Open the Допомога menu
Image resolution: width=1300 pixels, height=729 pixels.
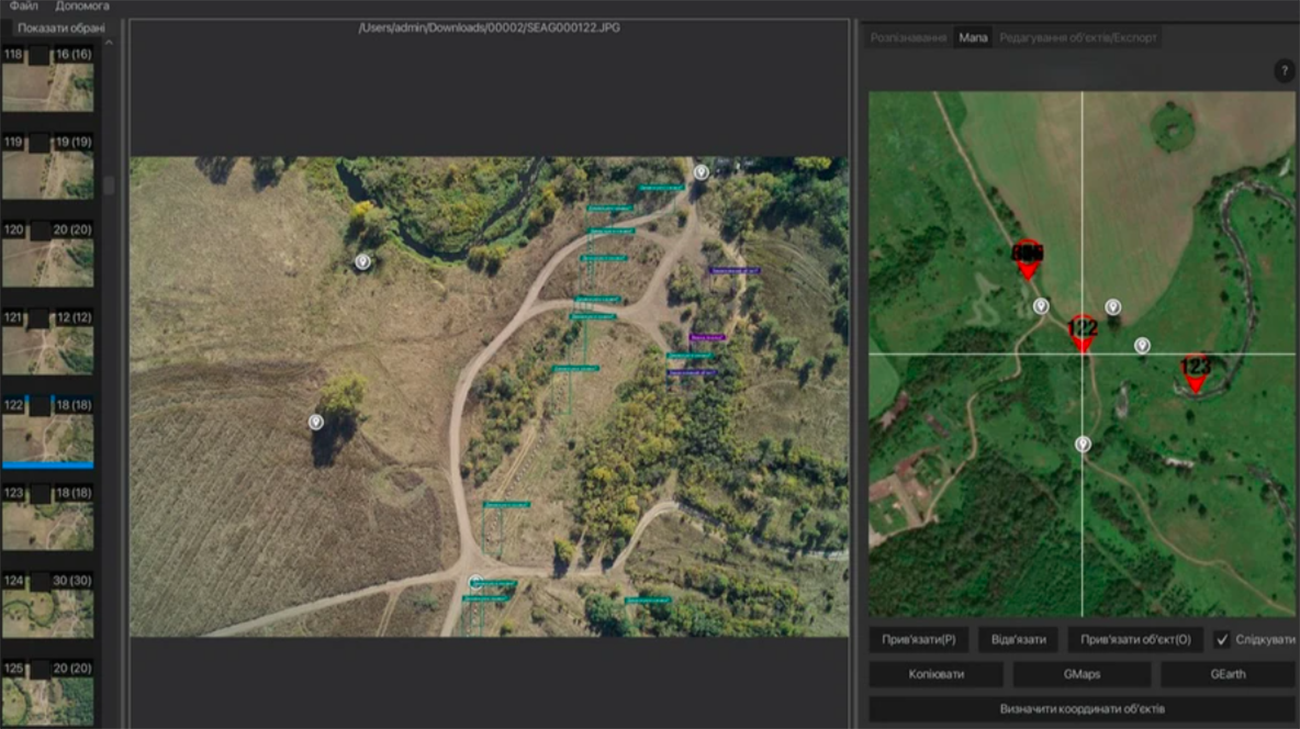82,6
